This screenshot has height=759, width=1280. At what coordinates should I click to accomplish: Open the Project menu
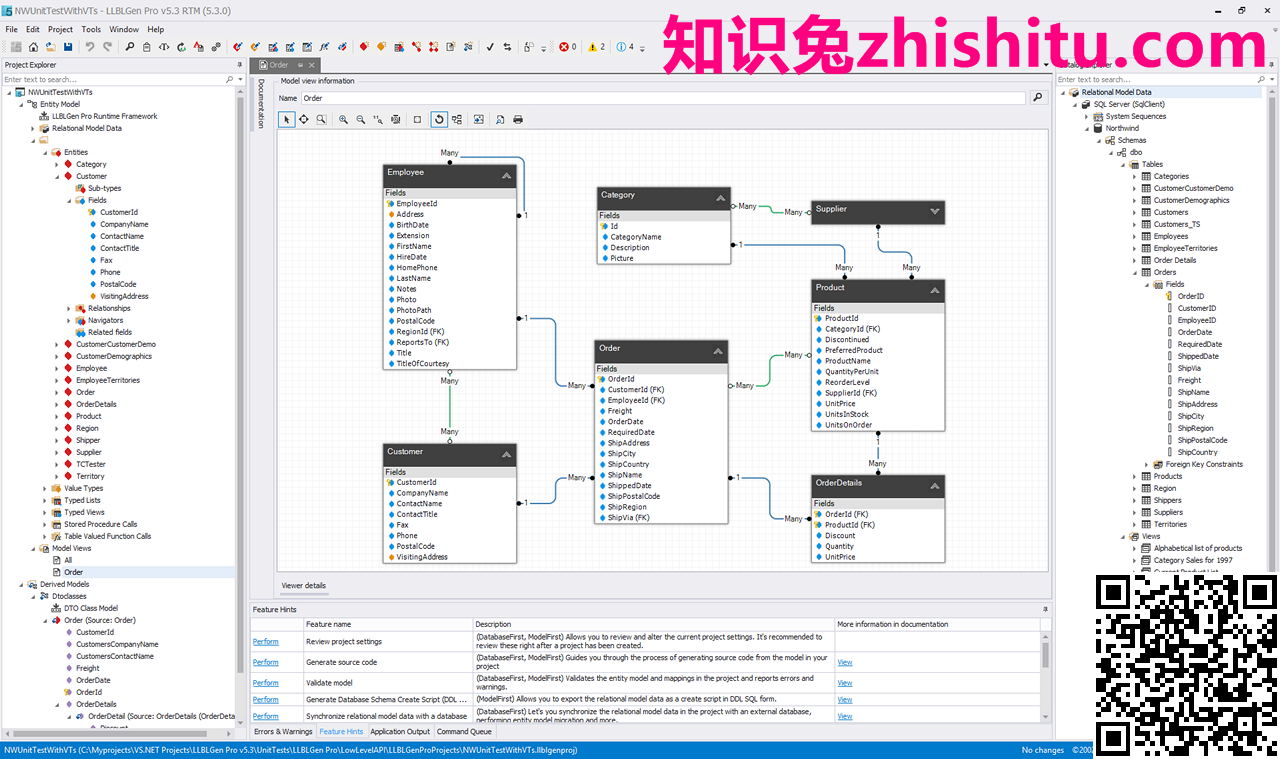pyautogui.click(x=60, y=30)
